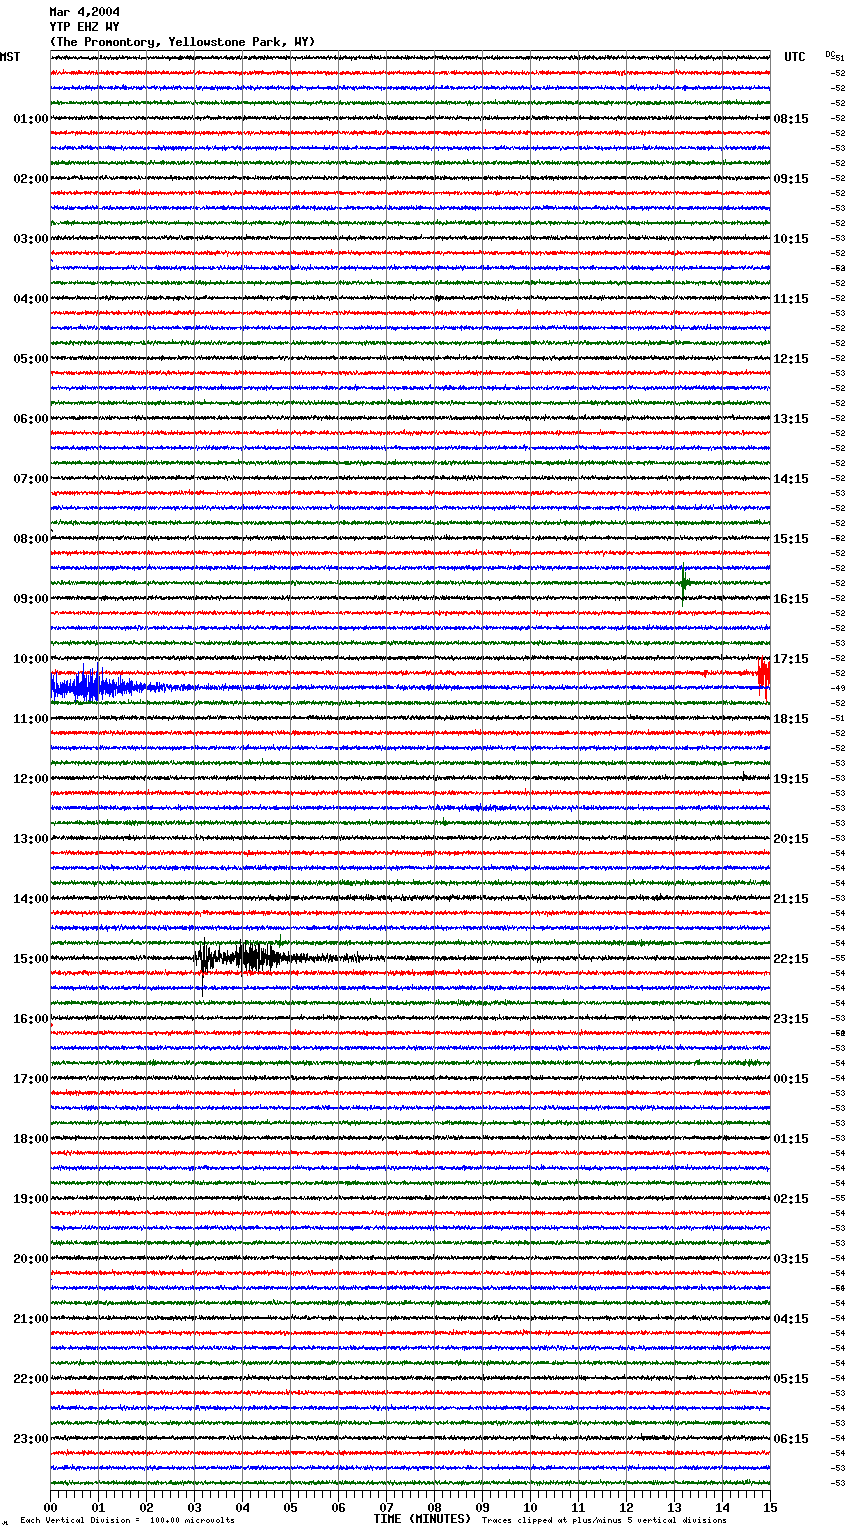Click the 15:00 MST row label
The width and height of the screenshot is (850, 1534).
[x=31, y=959]
